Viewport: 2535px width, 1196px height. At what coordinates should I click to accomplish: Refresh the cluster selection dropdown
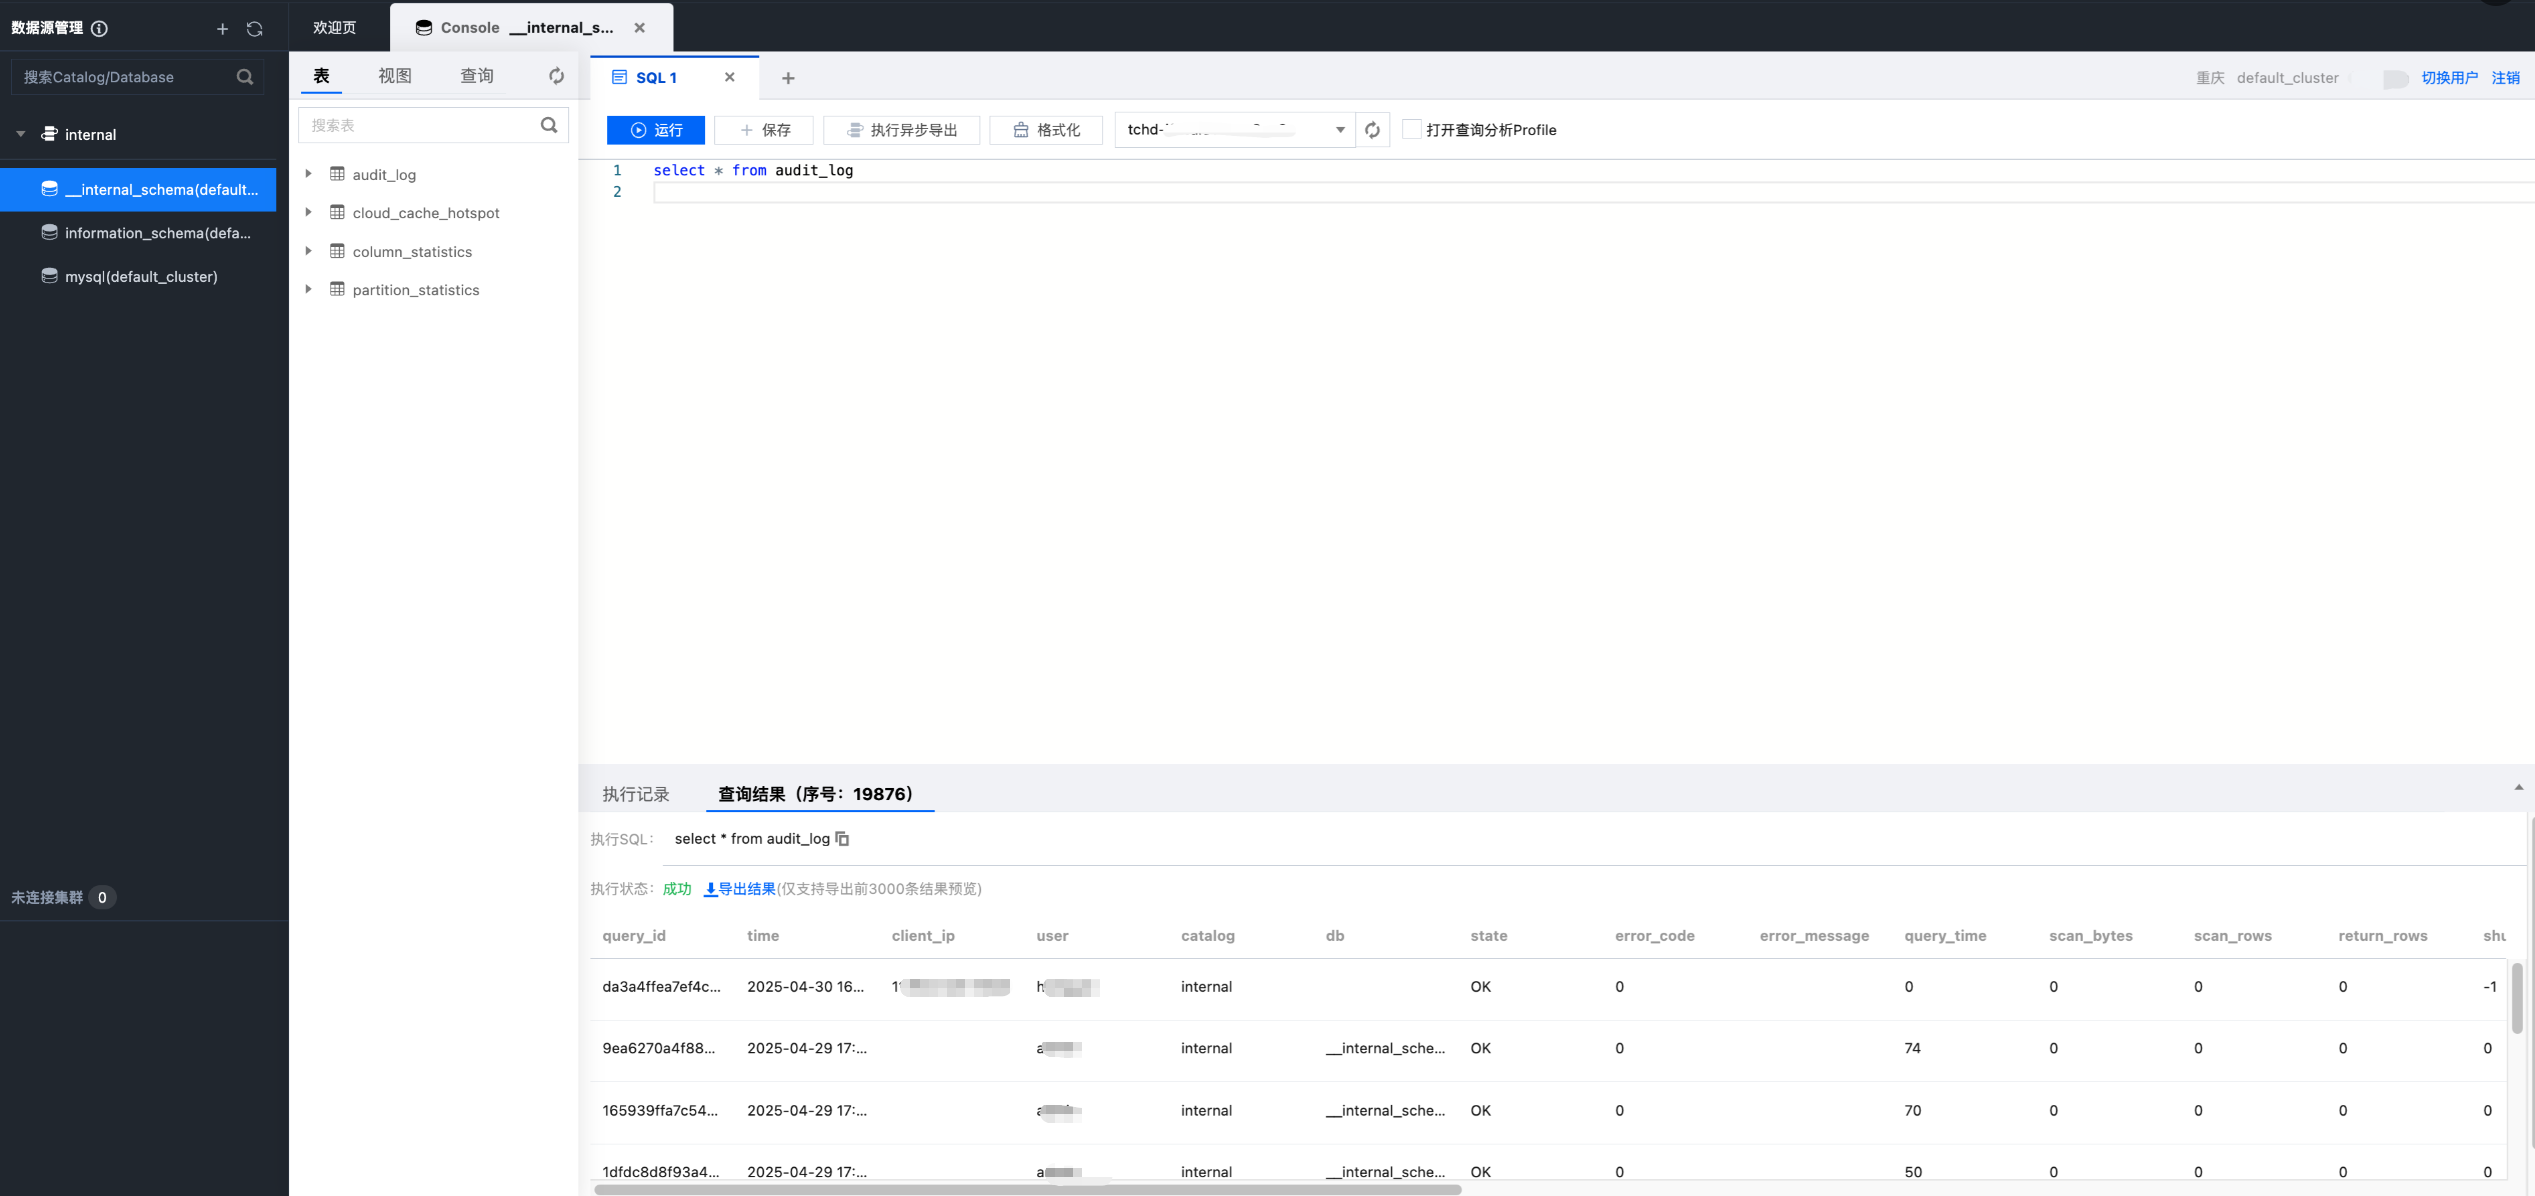[x=1372, y=130]
